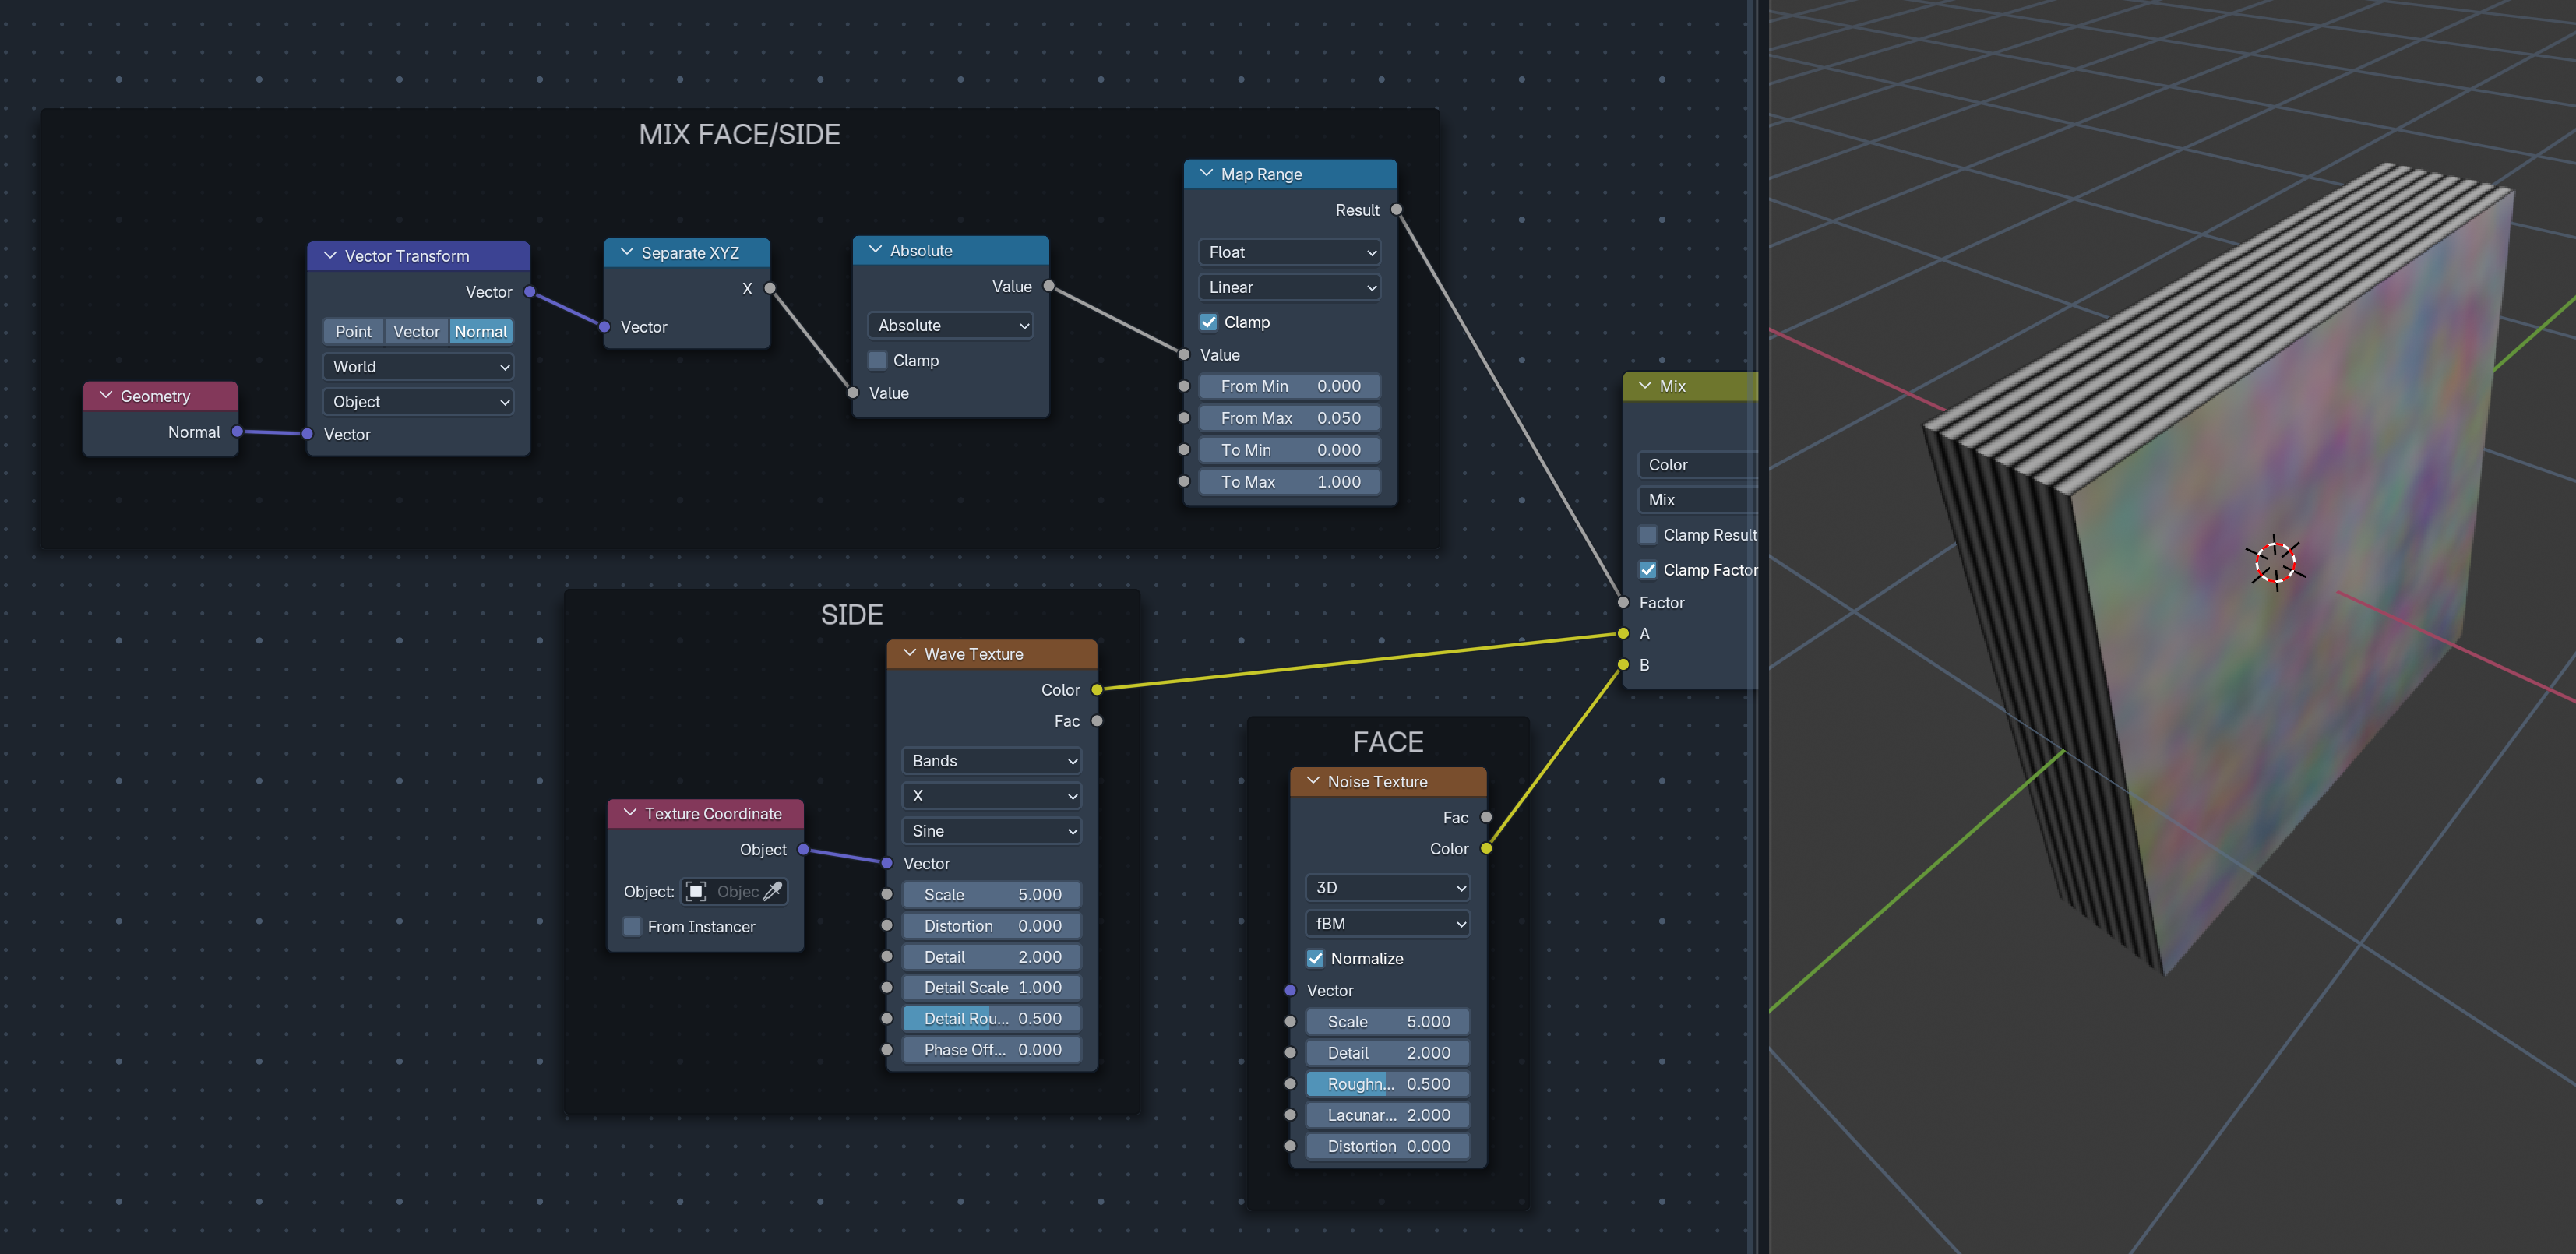The height and width of the screenshot is (1254, 2576).
Task: Click the Geometry Normal output socket
Action: point(237,432)
